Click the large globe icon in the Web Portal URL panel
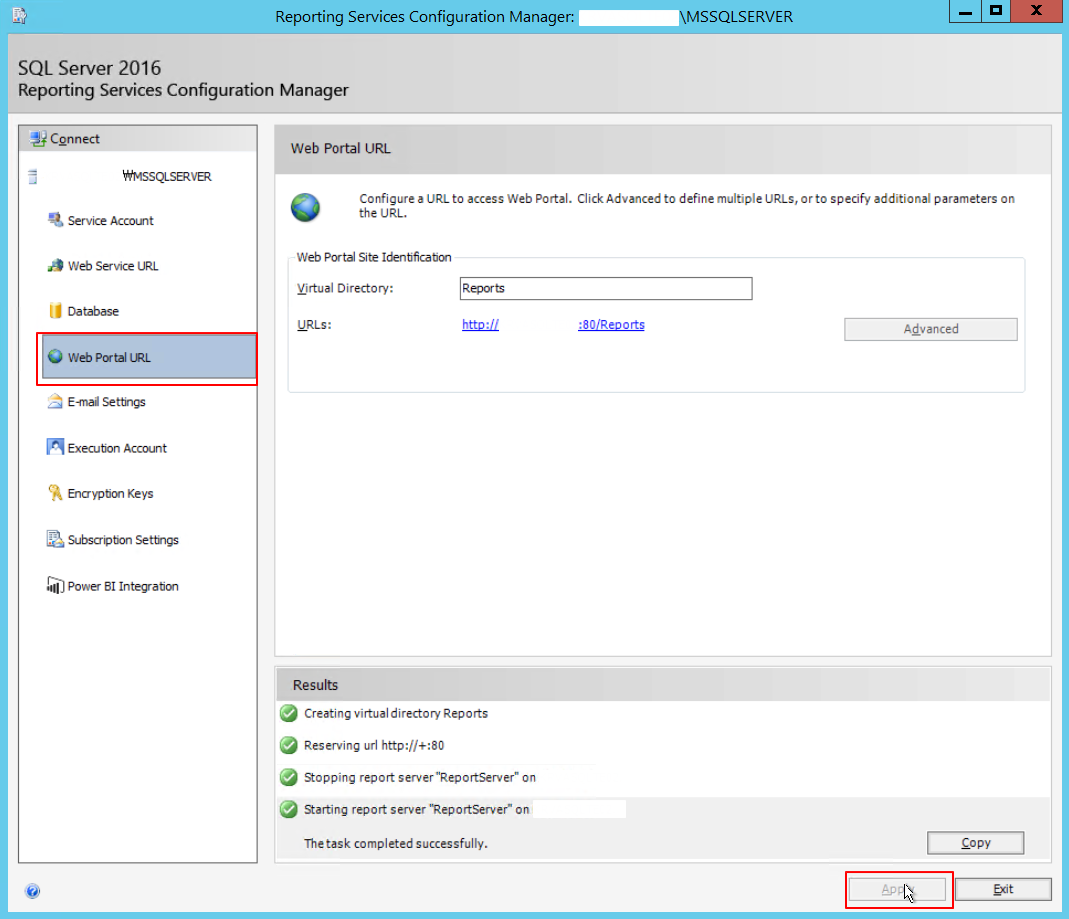The image size is (1069, 919). point(305,207)
